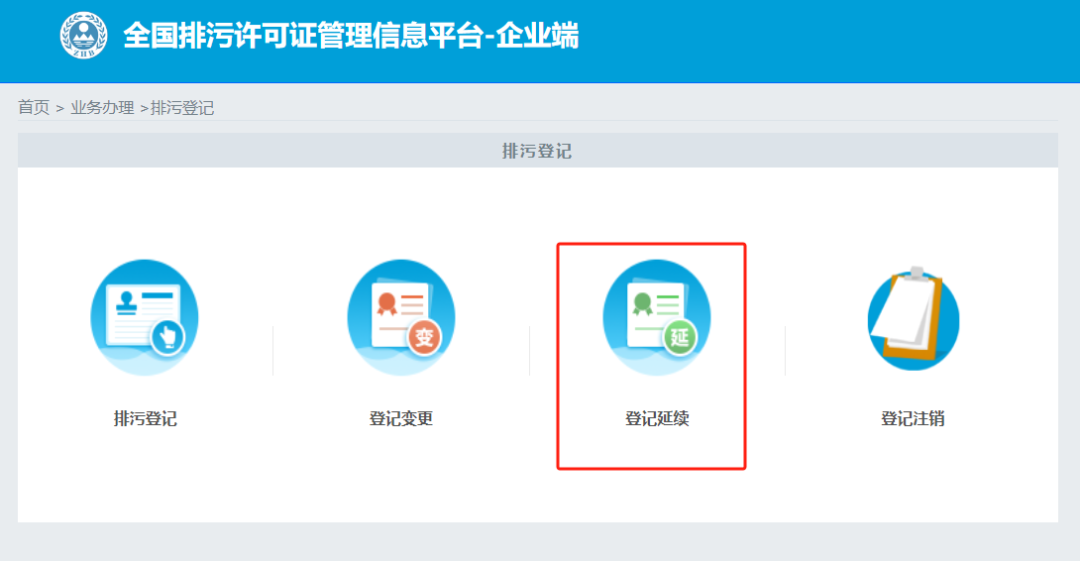This screenshot has width=1080, height=561.
Task: Click the 排污登记 panel header bar
Action: point(537,151)
